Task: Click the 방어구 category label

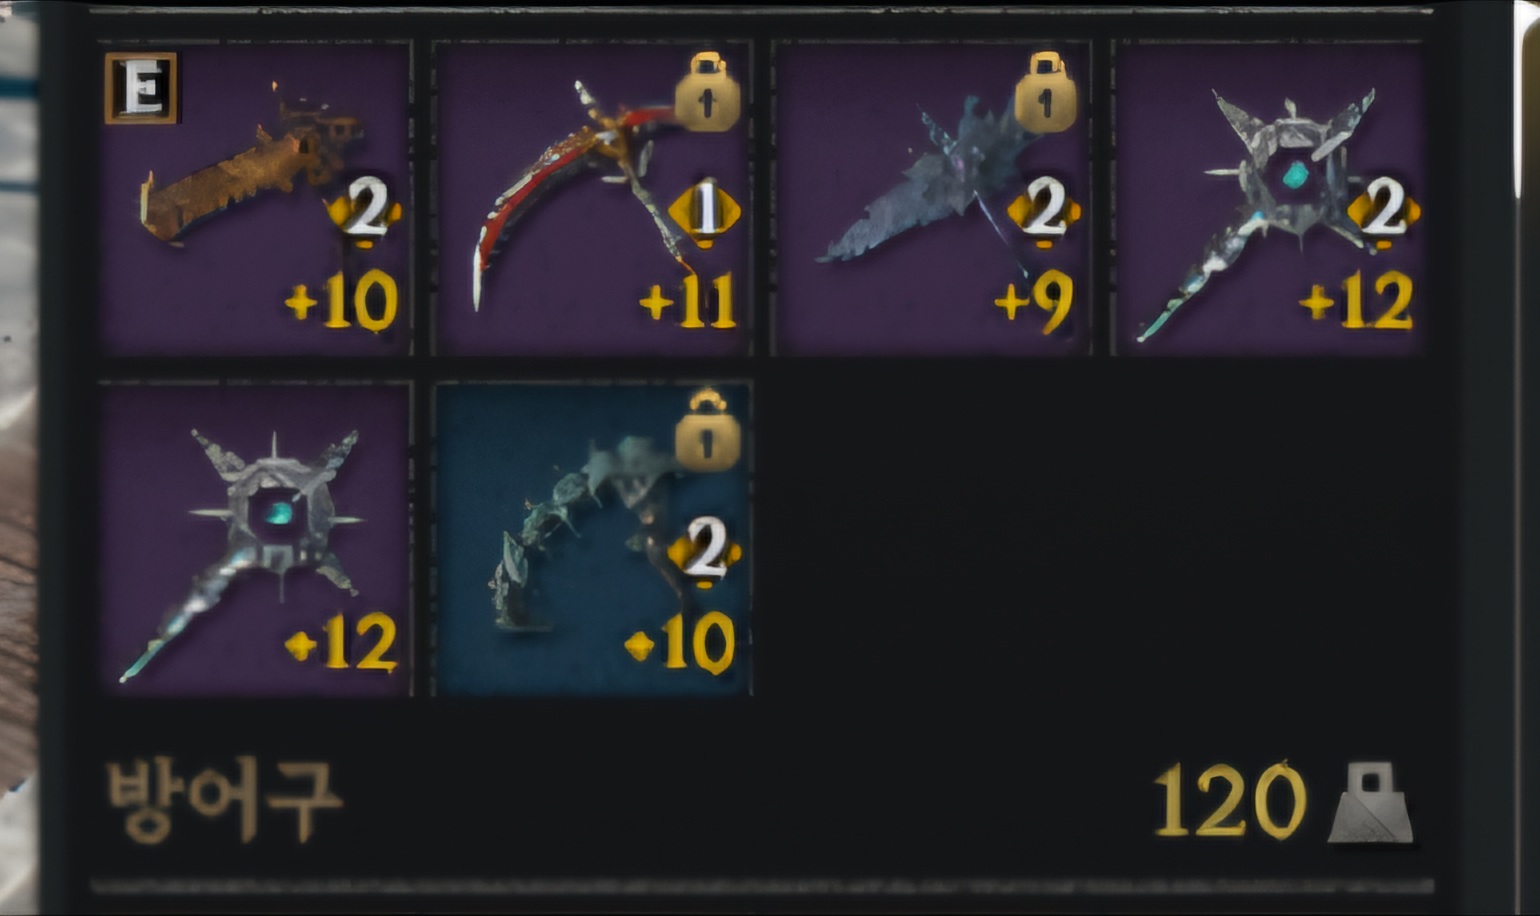Action: (224, 800)
